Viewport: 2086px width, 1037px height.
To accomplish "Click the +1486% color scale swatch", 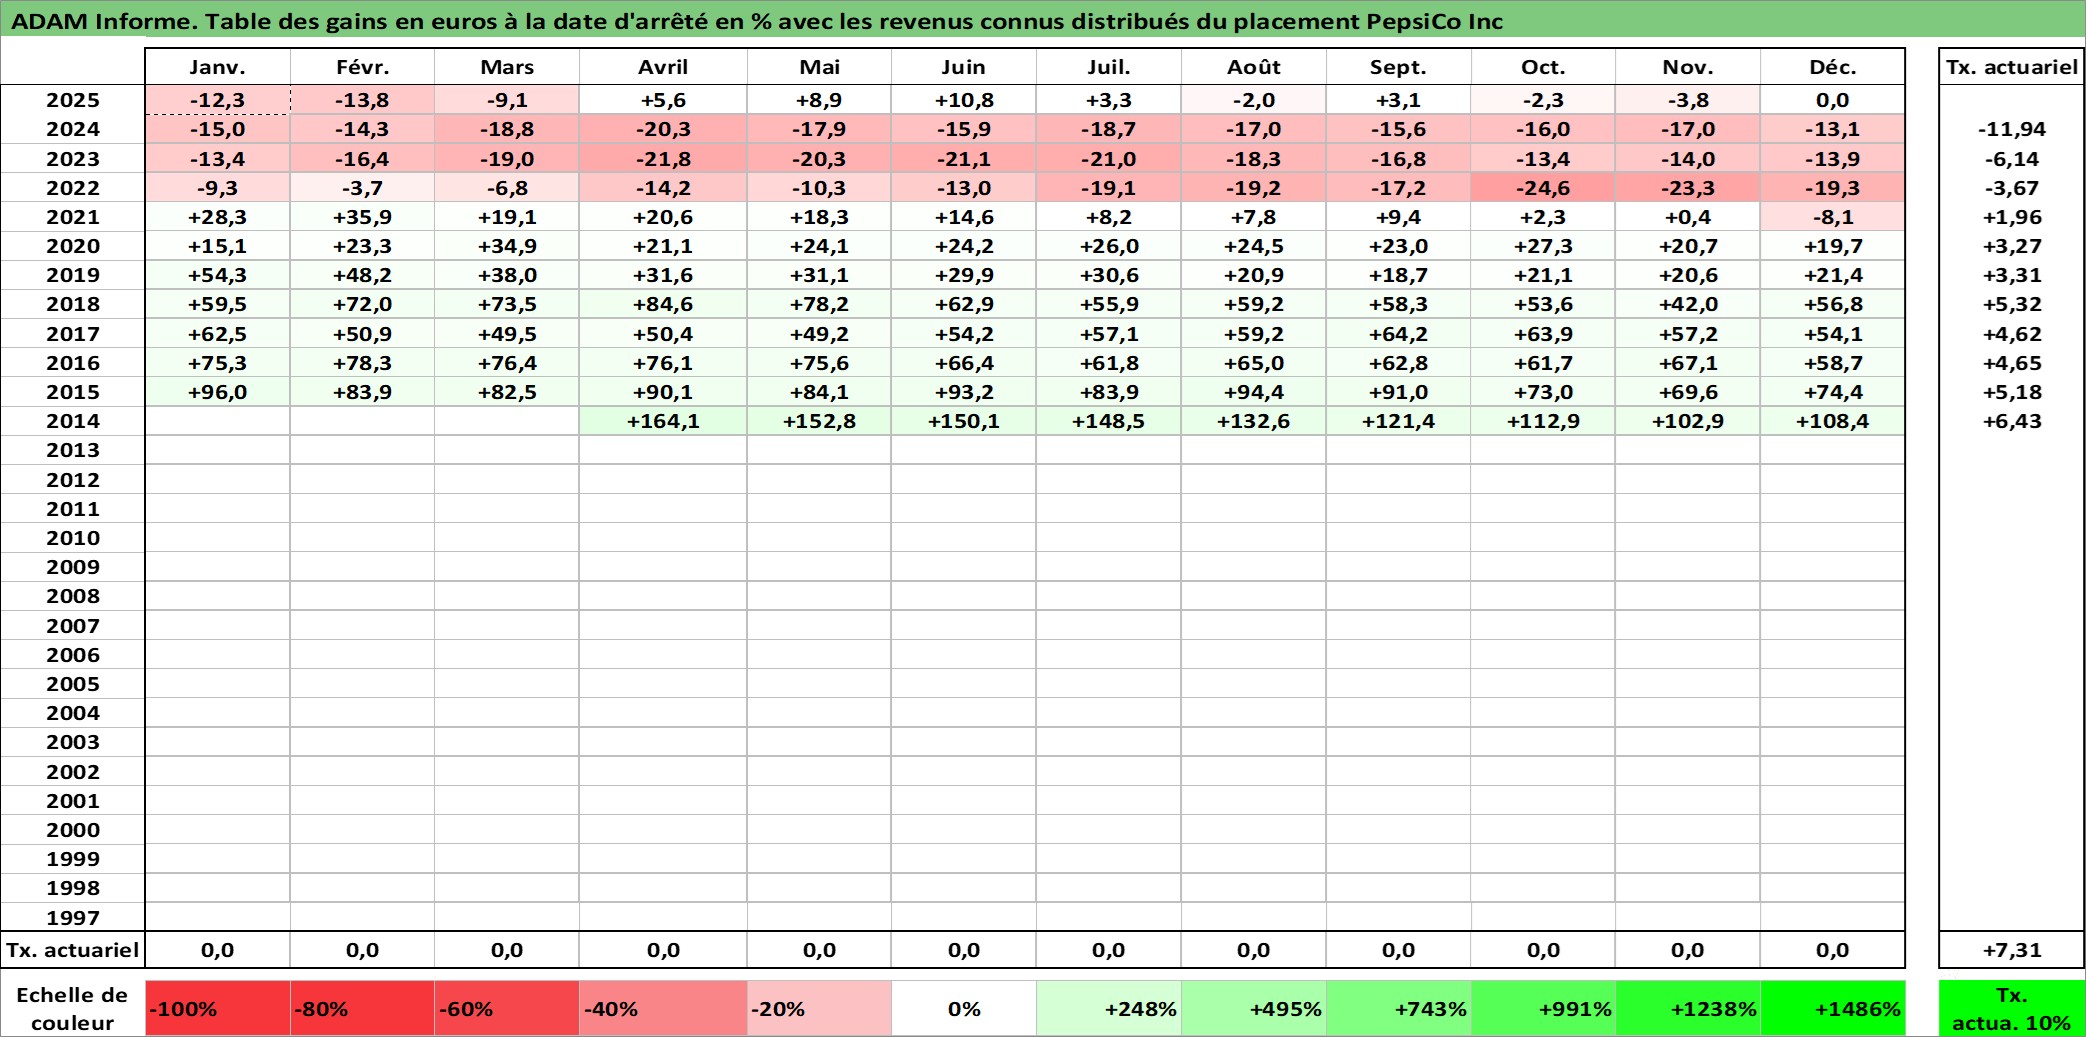I will tap(1832, 1008).
